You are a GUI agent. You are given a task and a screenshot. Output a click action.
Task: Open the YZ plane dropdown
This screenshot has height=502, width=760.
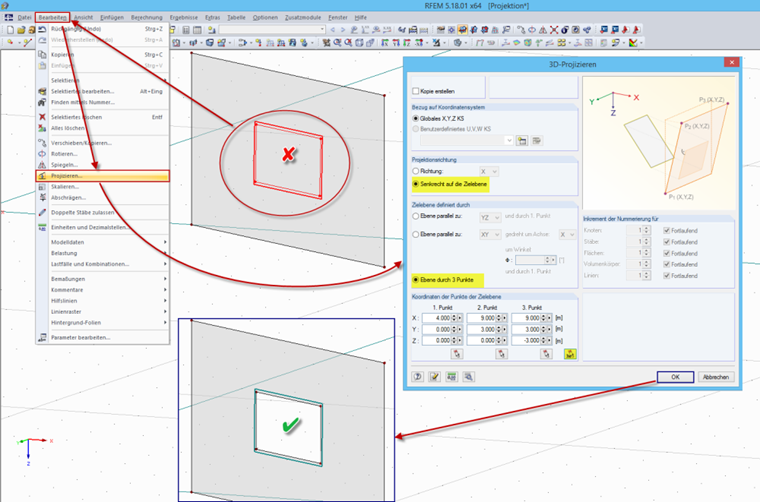coord(490,218)
